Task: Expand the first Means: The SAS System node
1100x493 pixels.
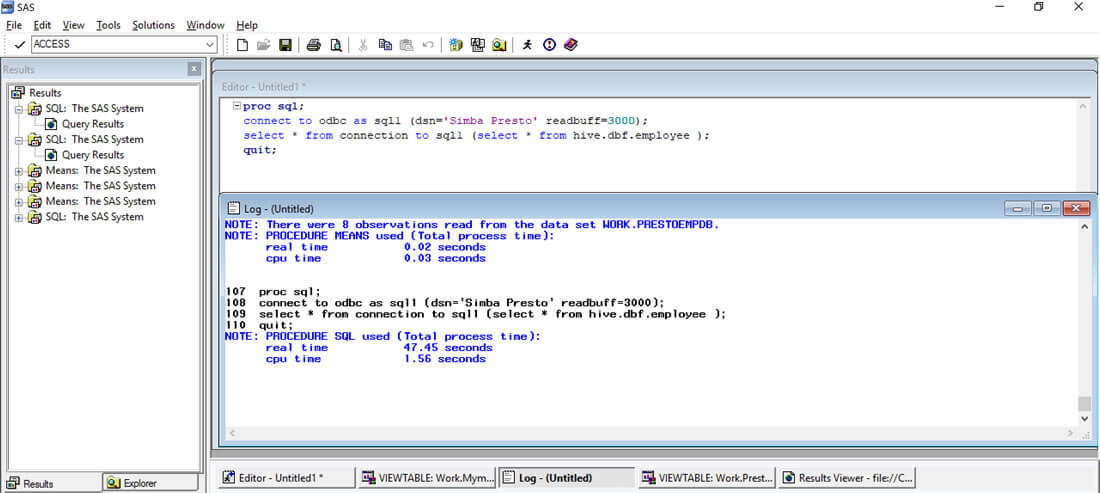Action: tap(18, 170)
